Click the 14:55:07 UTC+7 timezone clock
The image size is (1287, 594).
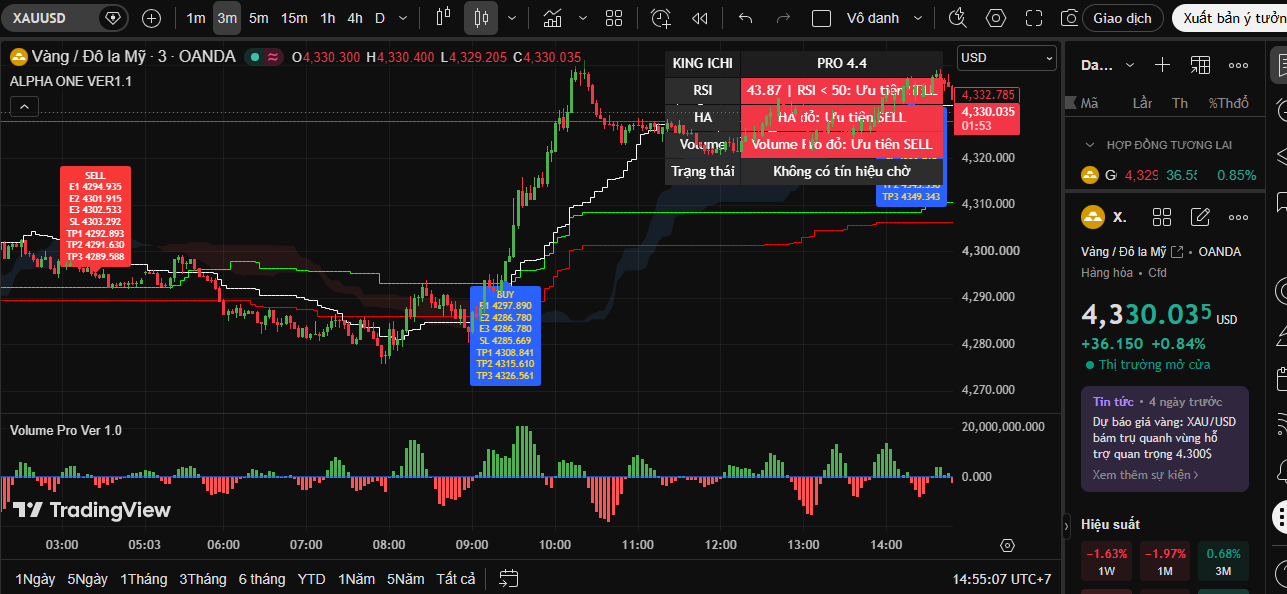click(1002, 579)
